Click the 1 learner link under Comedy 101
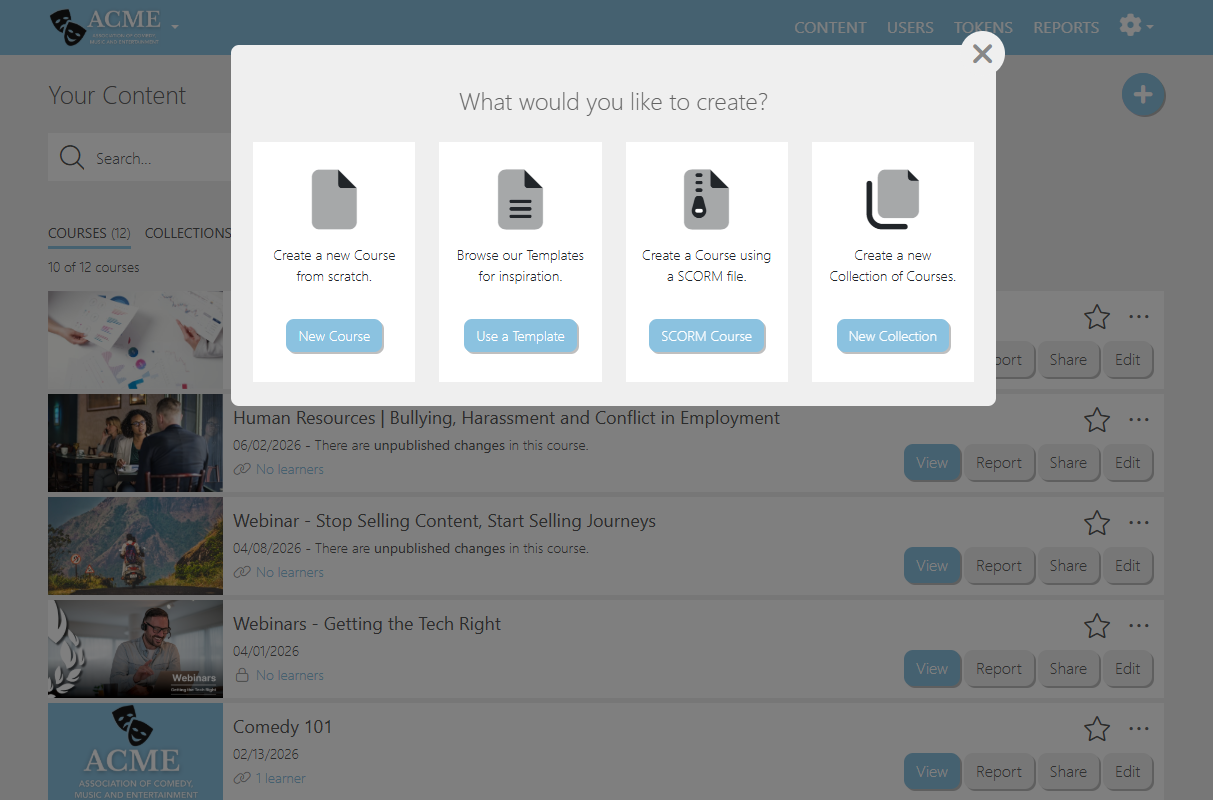Image resolution: width=1213 pixels, height=800 pixels. tap(280, 778)
